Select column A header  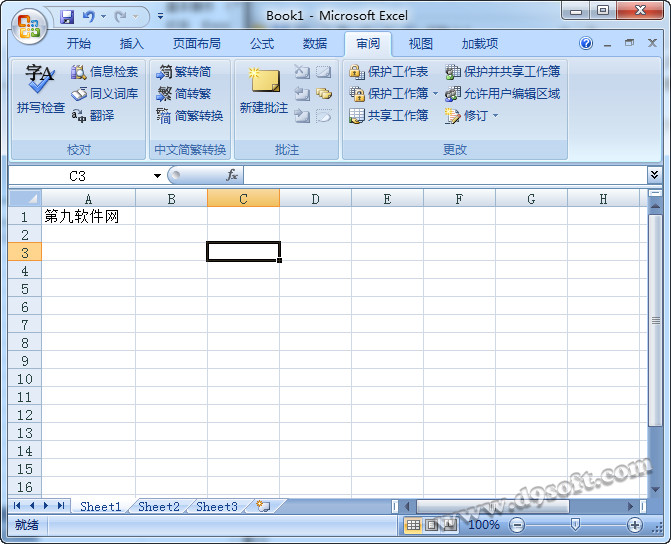click(x=88, y=199)
